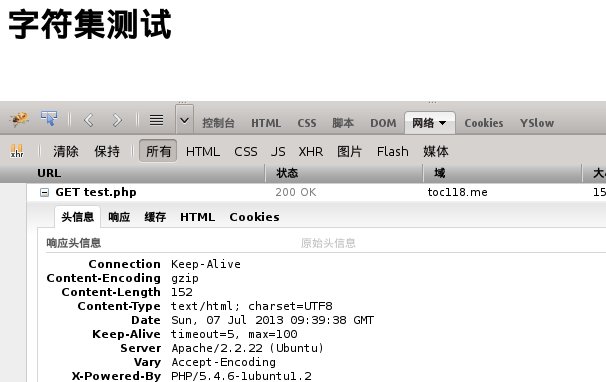Go back with the left arrow icon
Image resolution: width=606 pixels, height=382 pixels.
[x=89, y=120]
